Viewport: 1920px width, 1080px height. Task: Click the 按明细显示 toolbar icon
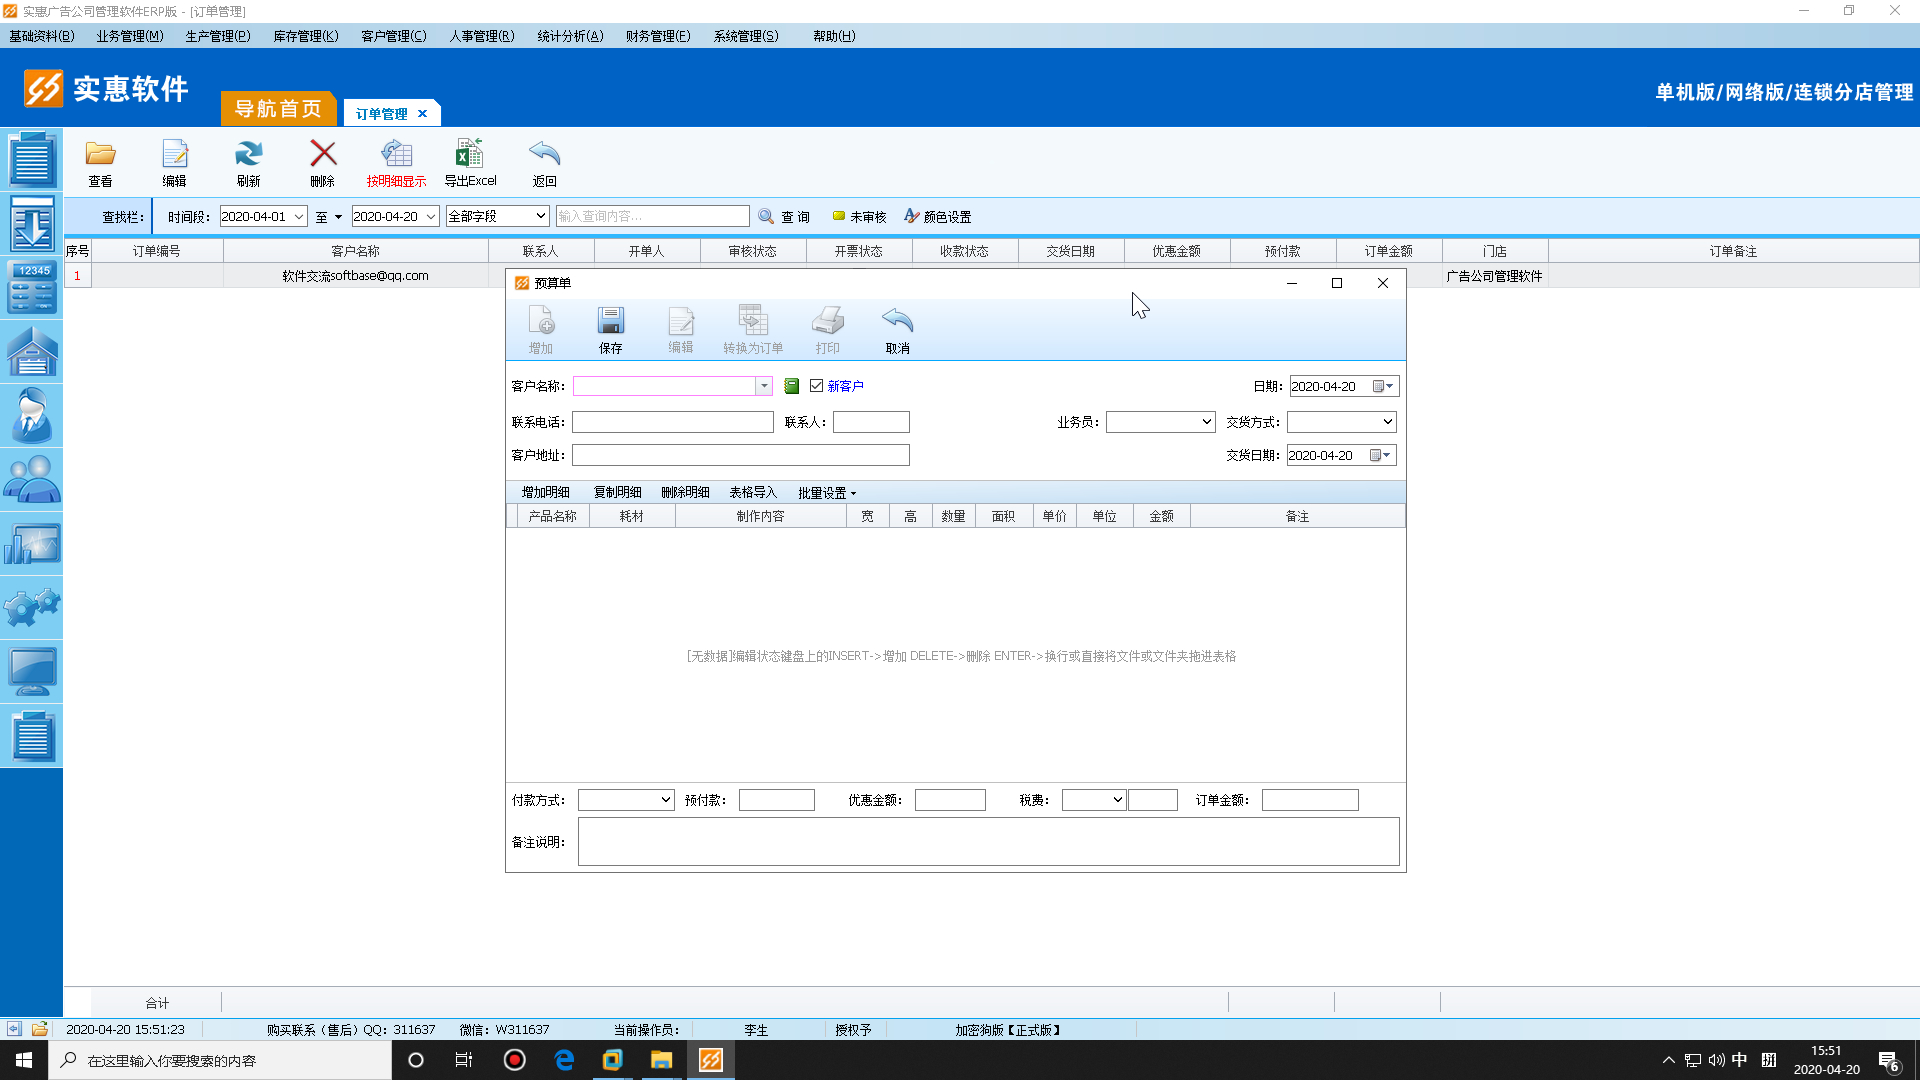coord(396,155)
